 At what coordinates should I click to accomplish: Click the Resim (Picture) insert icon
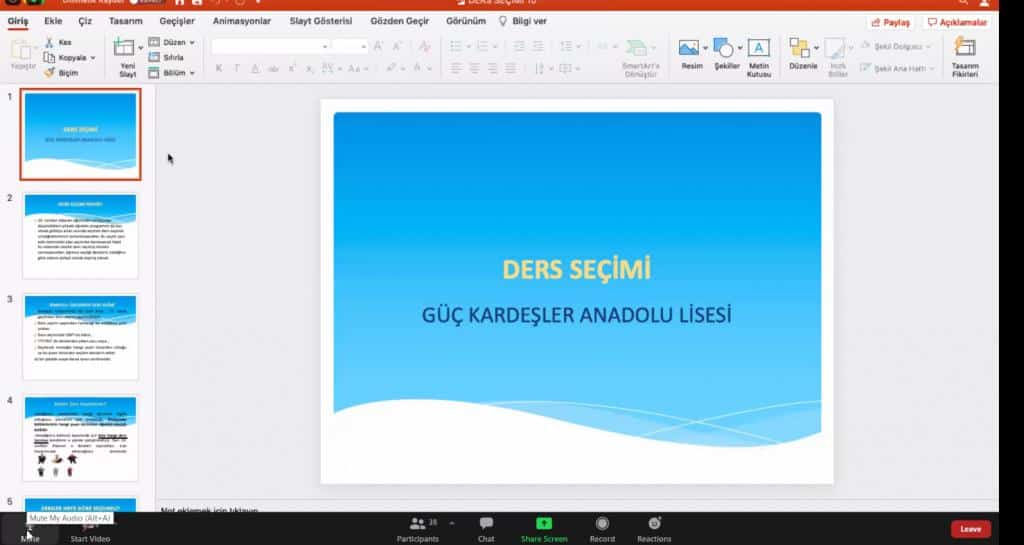point(688,48)
